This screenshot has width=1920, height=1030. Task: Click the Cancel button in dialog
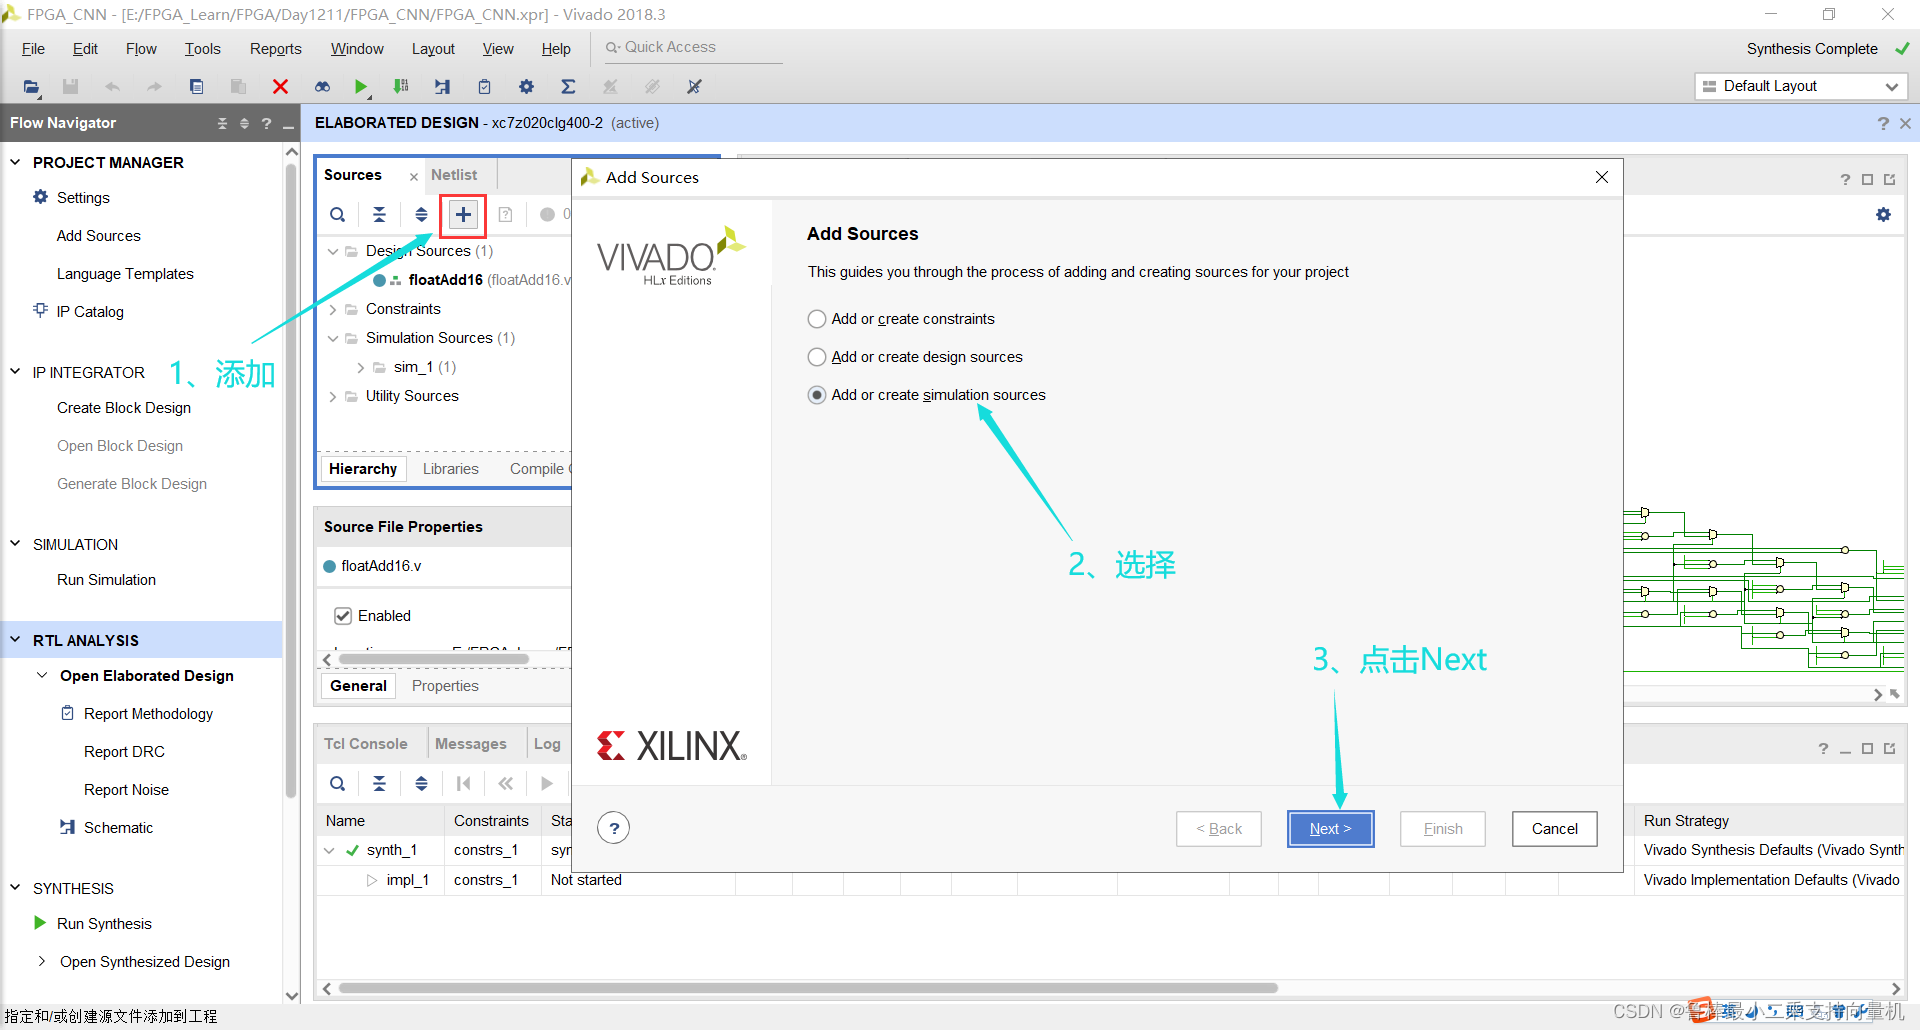click(x=1554, y=829)
